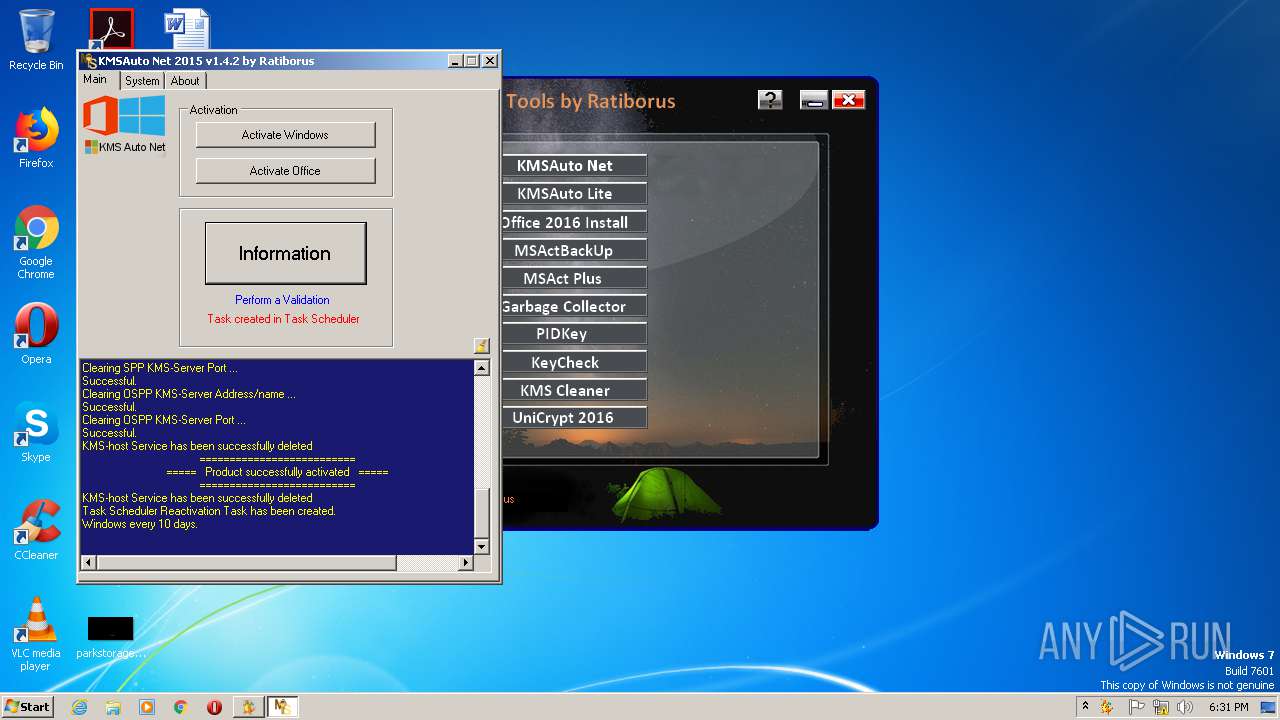Click the Activate Windows button
This screenshot has width=1280, height=720.
tap(285, 135)
